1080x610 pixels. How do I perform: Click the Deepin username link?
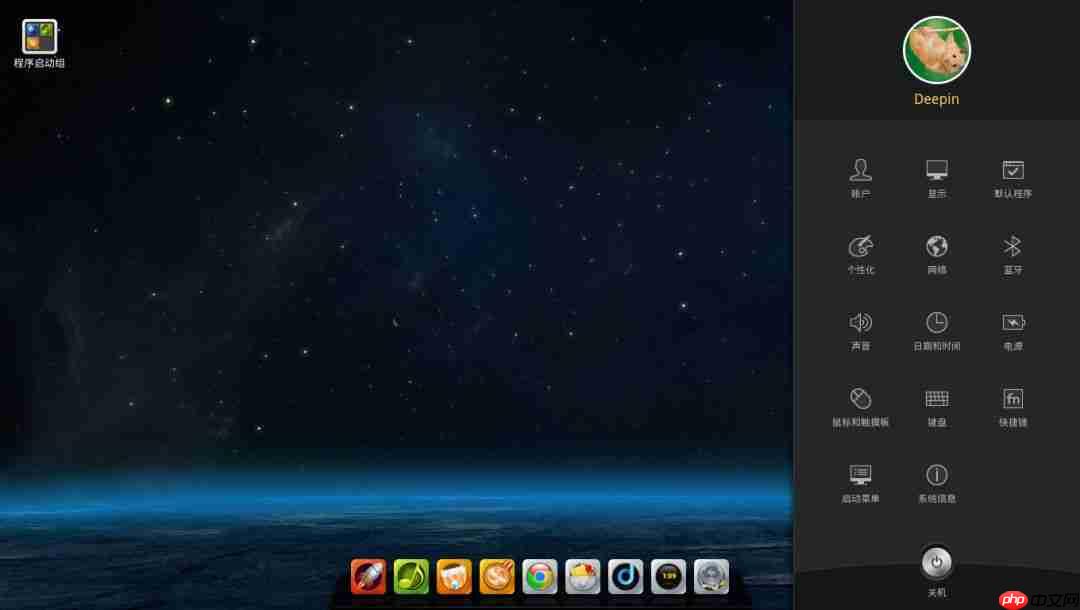click(x=936, y=99)
